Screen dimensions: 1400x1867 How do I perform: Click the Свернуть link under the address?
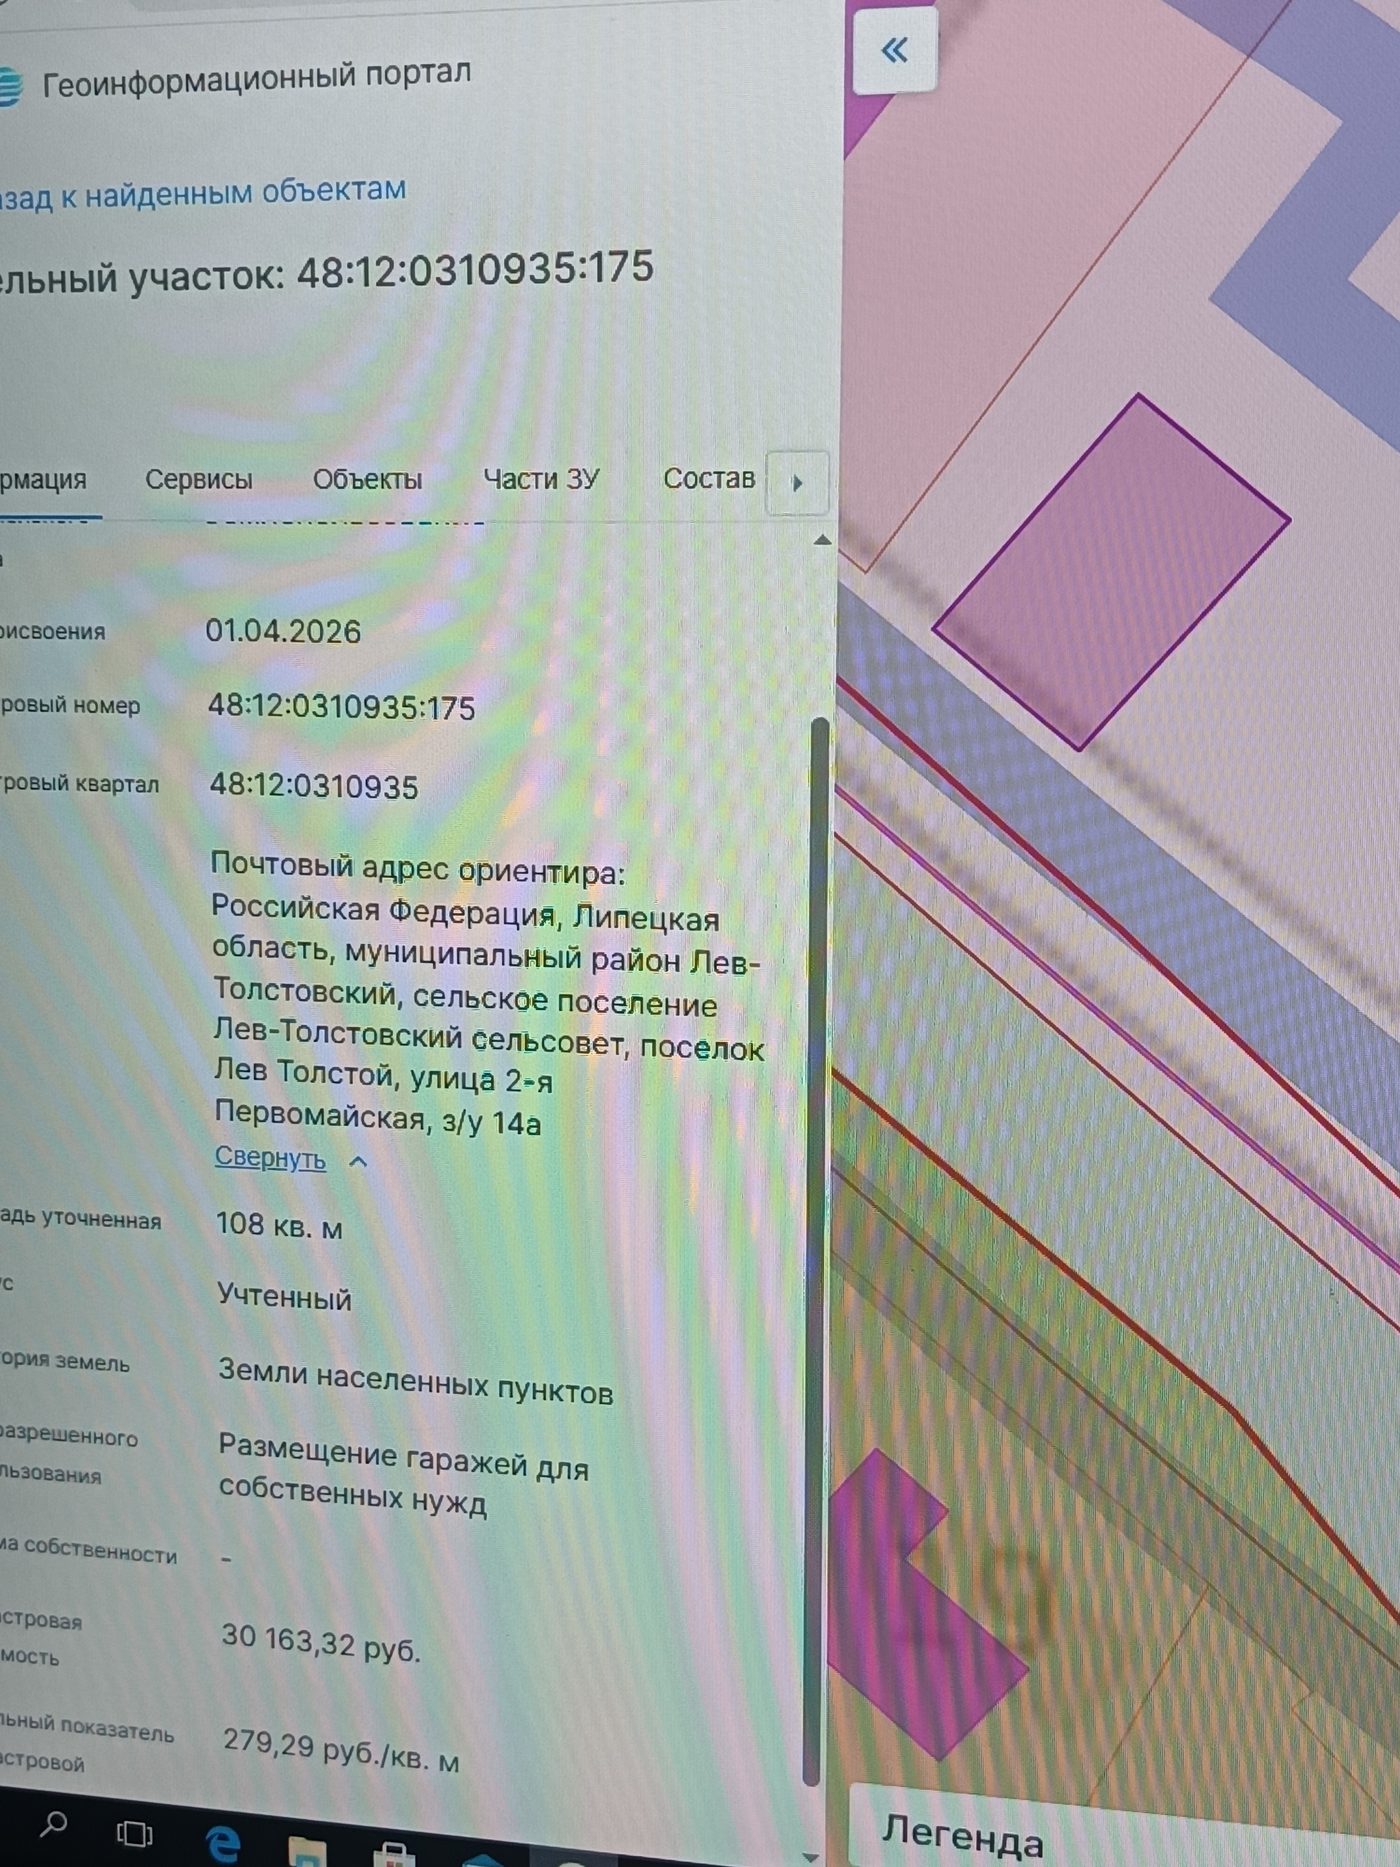point(270,1158)
